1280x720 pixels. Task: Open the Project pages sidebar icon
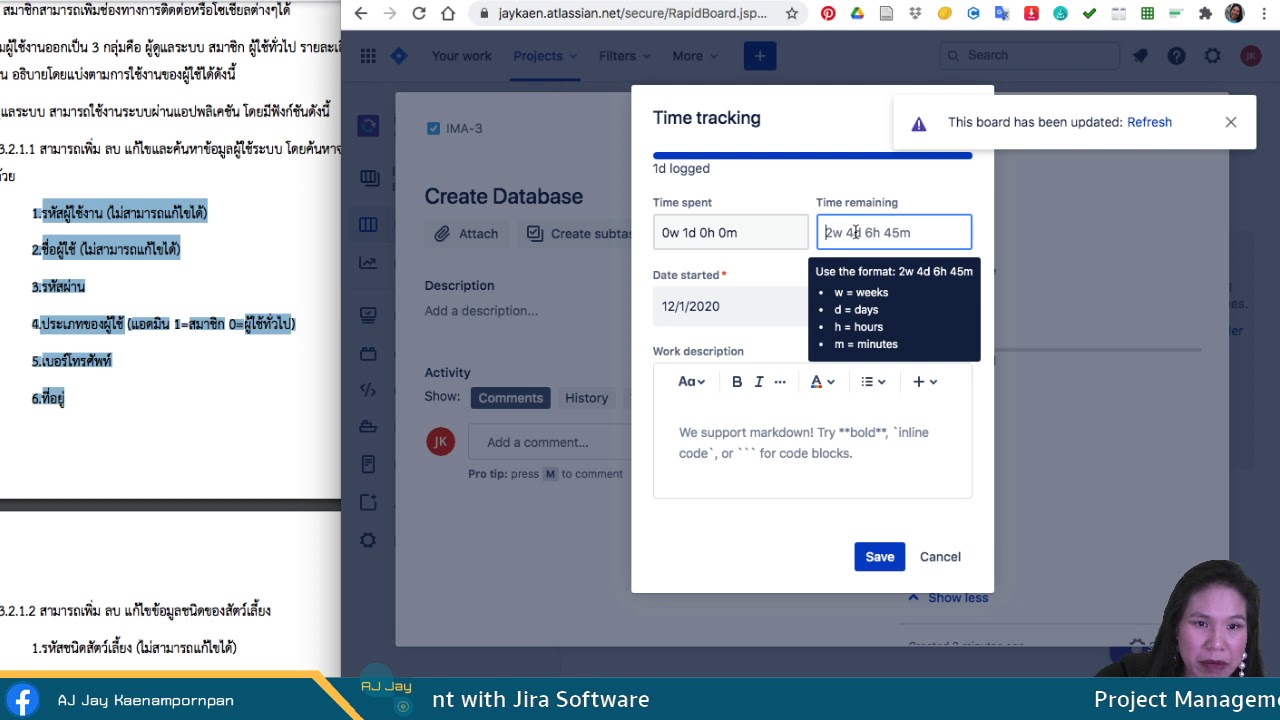(x=368, y=464)
